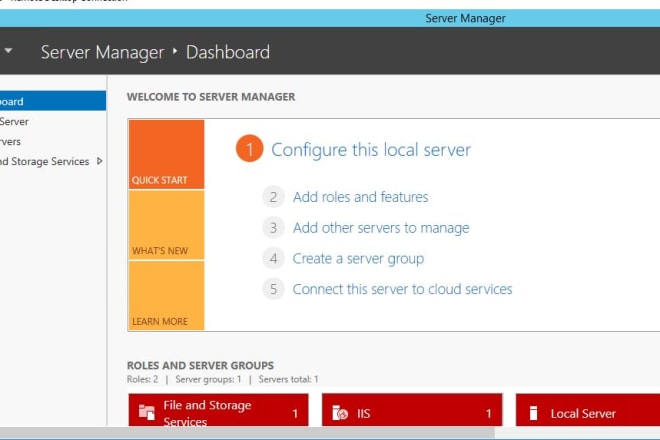Select the Learn More tile
The height and width of the screenshot is (440, 660).
pos(166,296)
